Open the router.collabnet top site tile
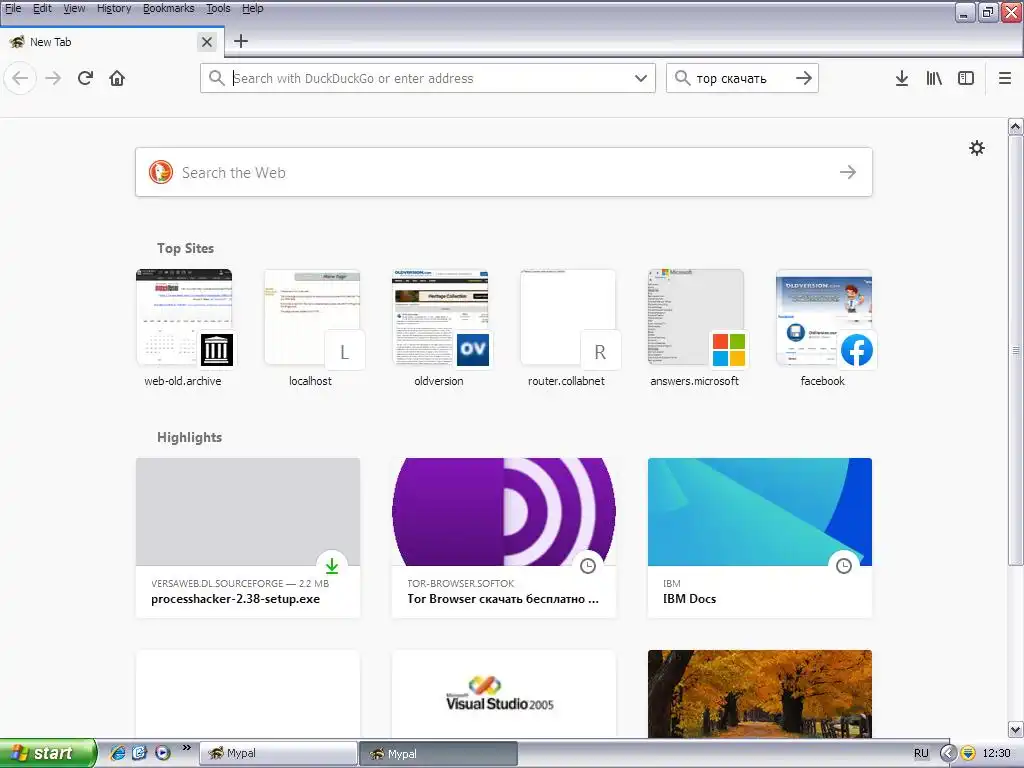Screen dimensions: 1024x768 point(568,328)
